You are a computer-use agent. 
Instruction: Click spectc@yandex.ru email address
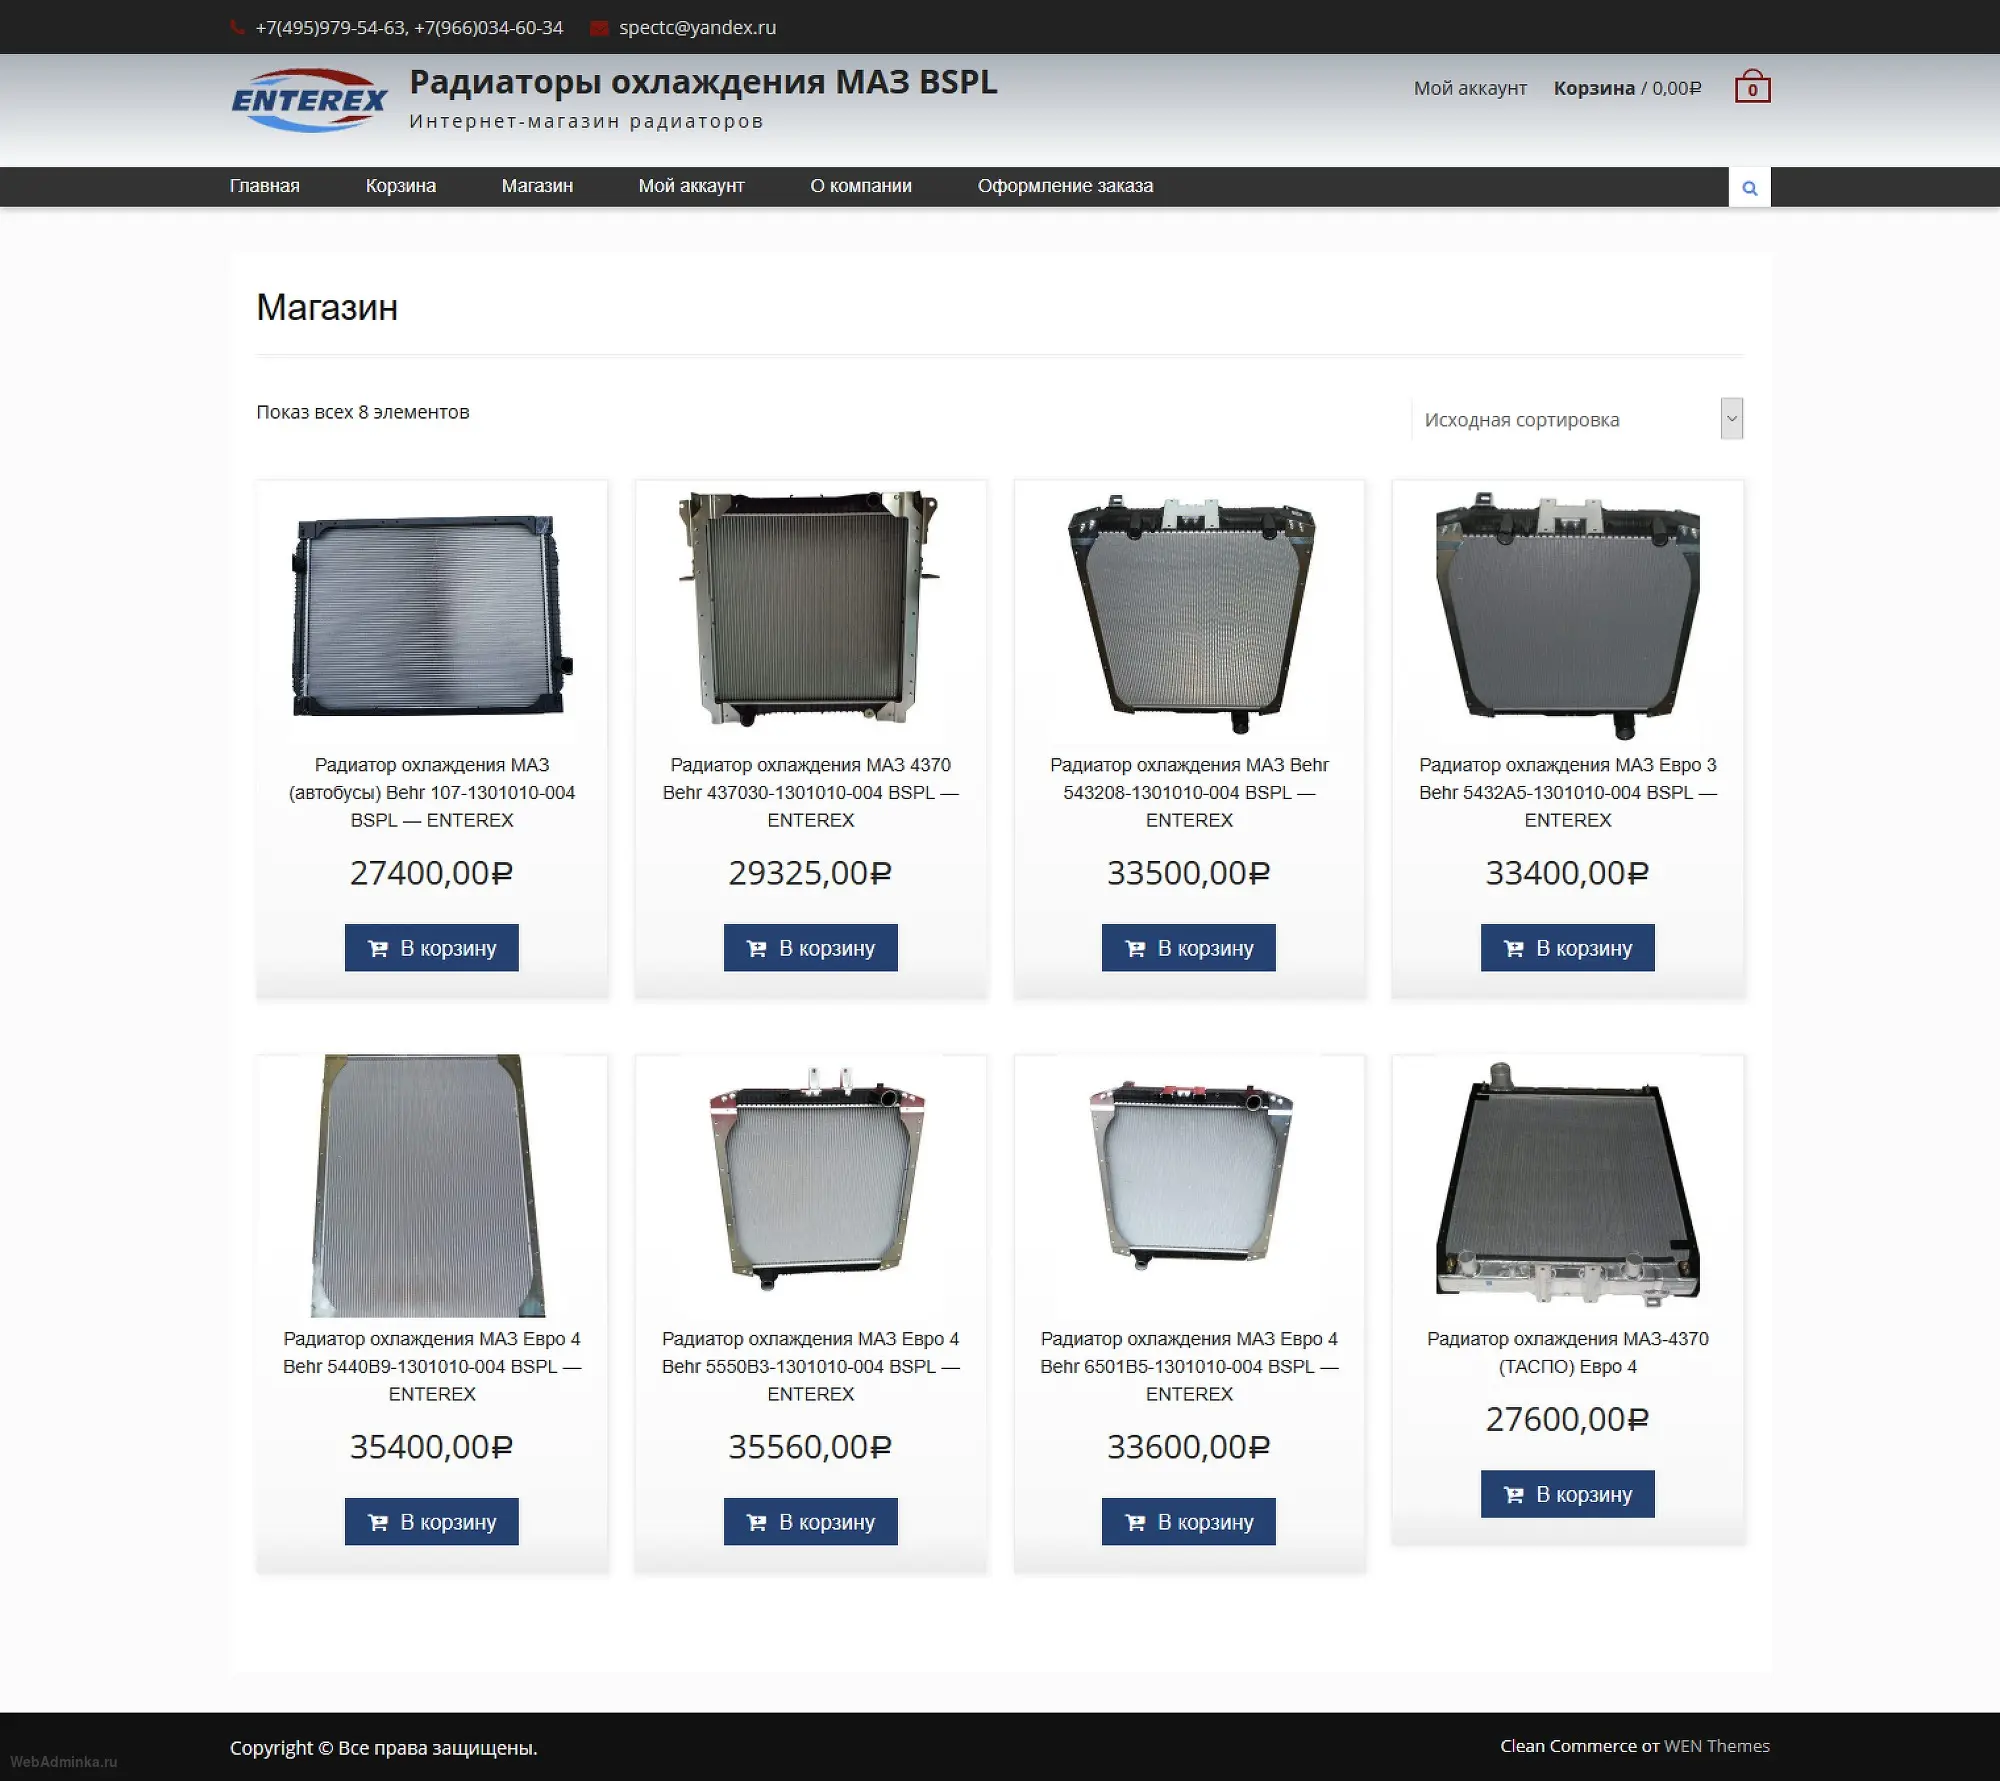coord(697,28)
